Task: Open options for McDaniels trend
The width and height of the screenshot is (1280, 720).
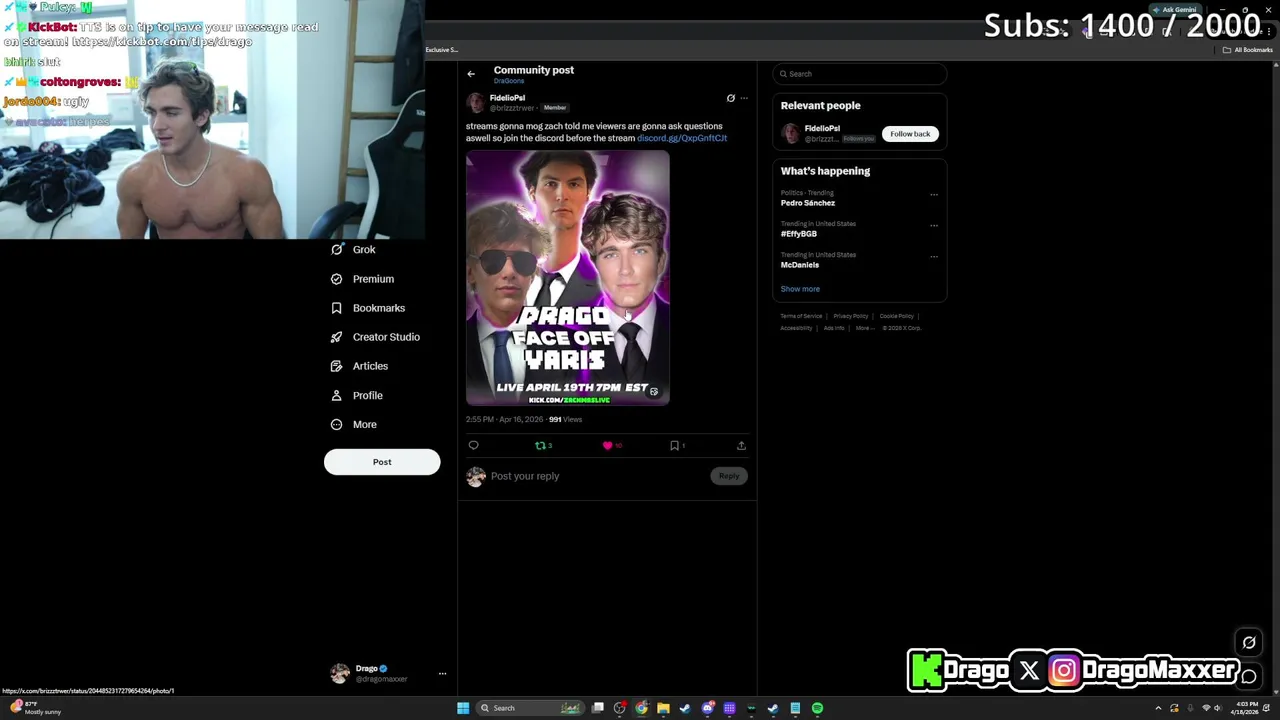Action: click(x=934, y=256)
